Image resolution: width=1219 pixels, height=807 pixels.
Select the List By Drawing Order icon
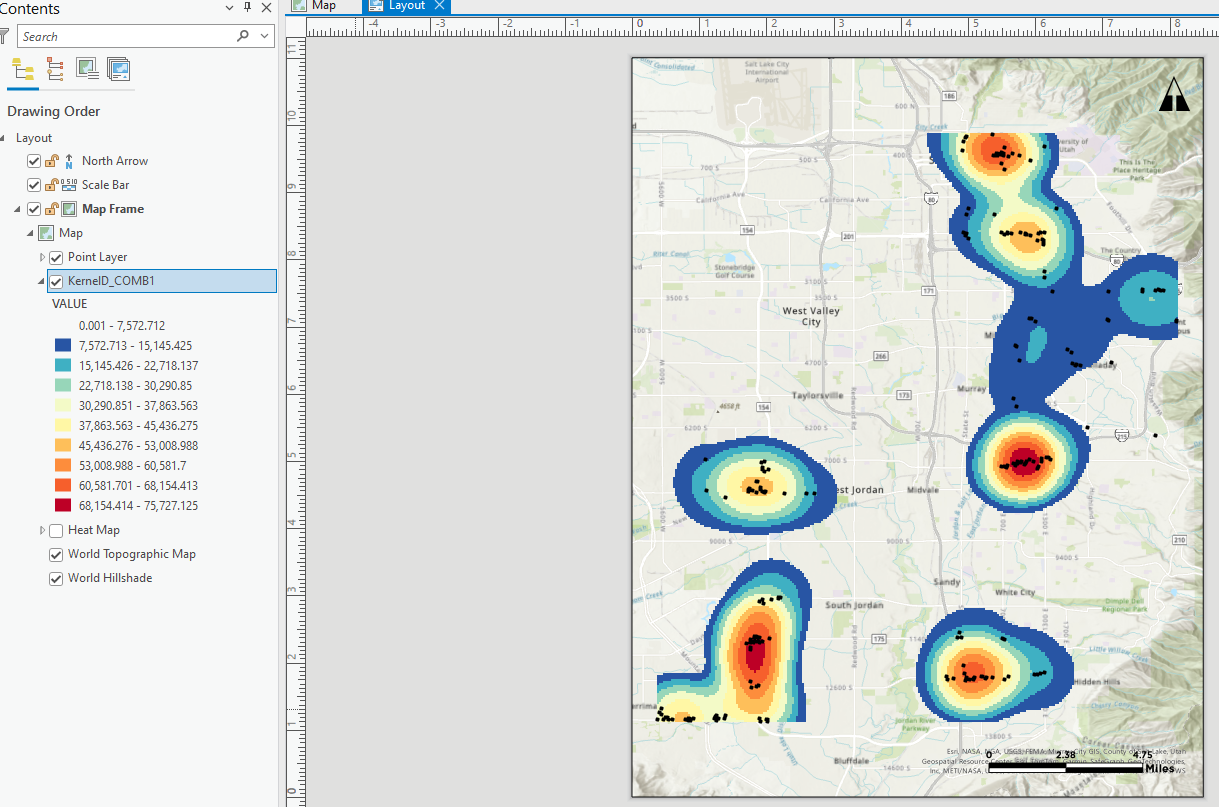click(x=22, y=70)
